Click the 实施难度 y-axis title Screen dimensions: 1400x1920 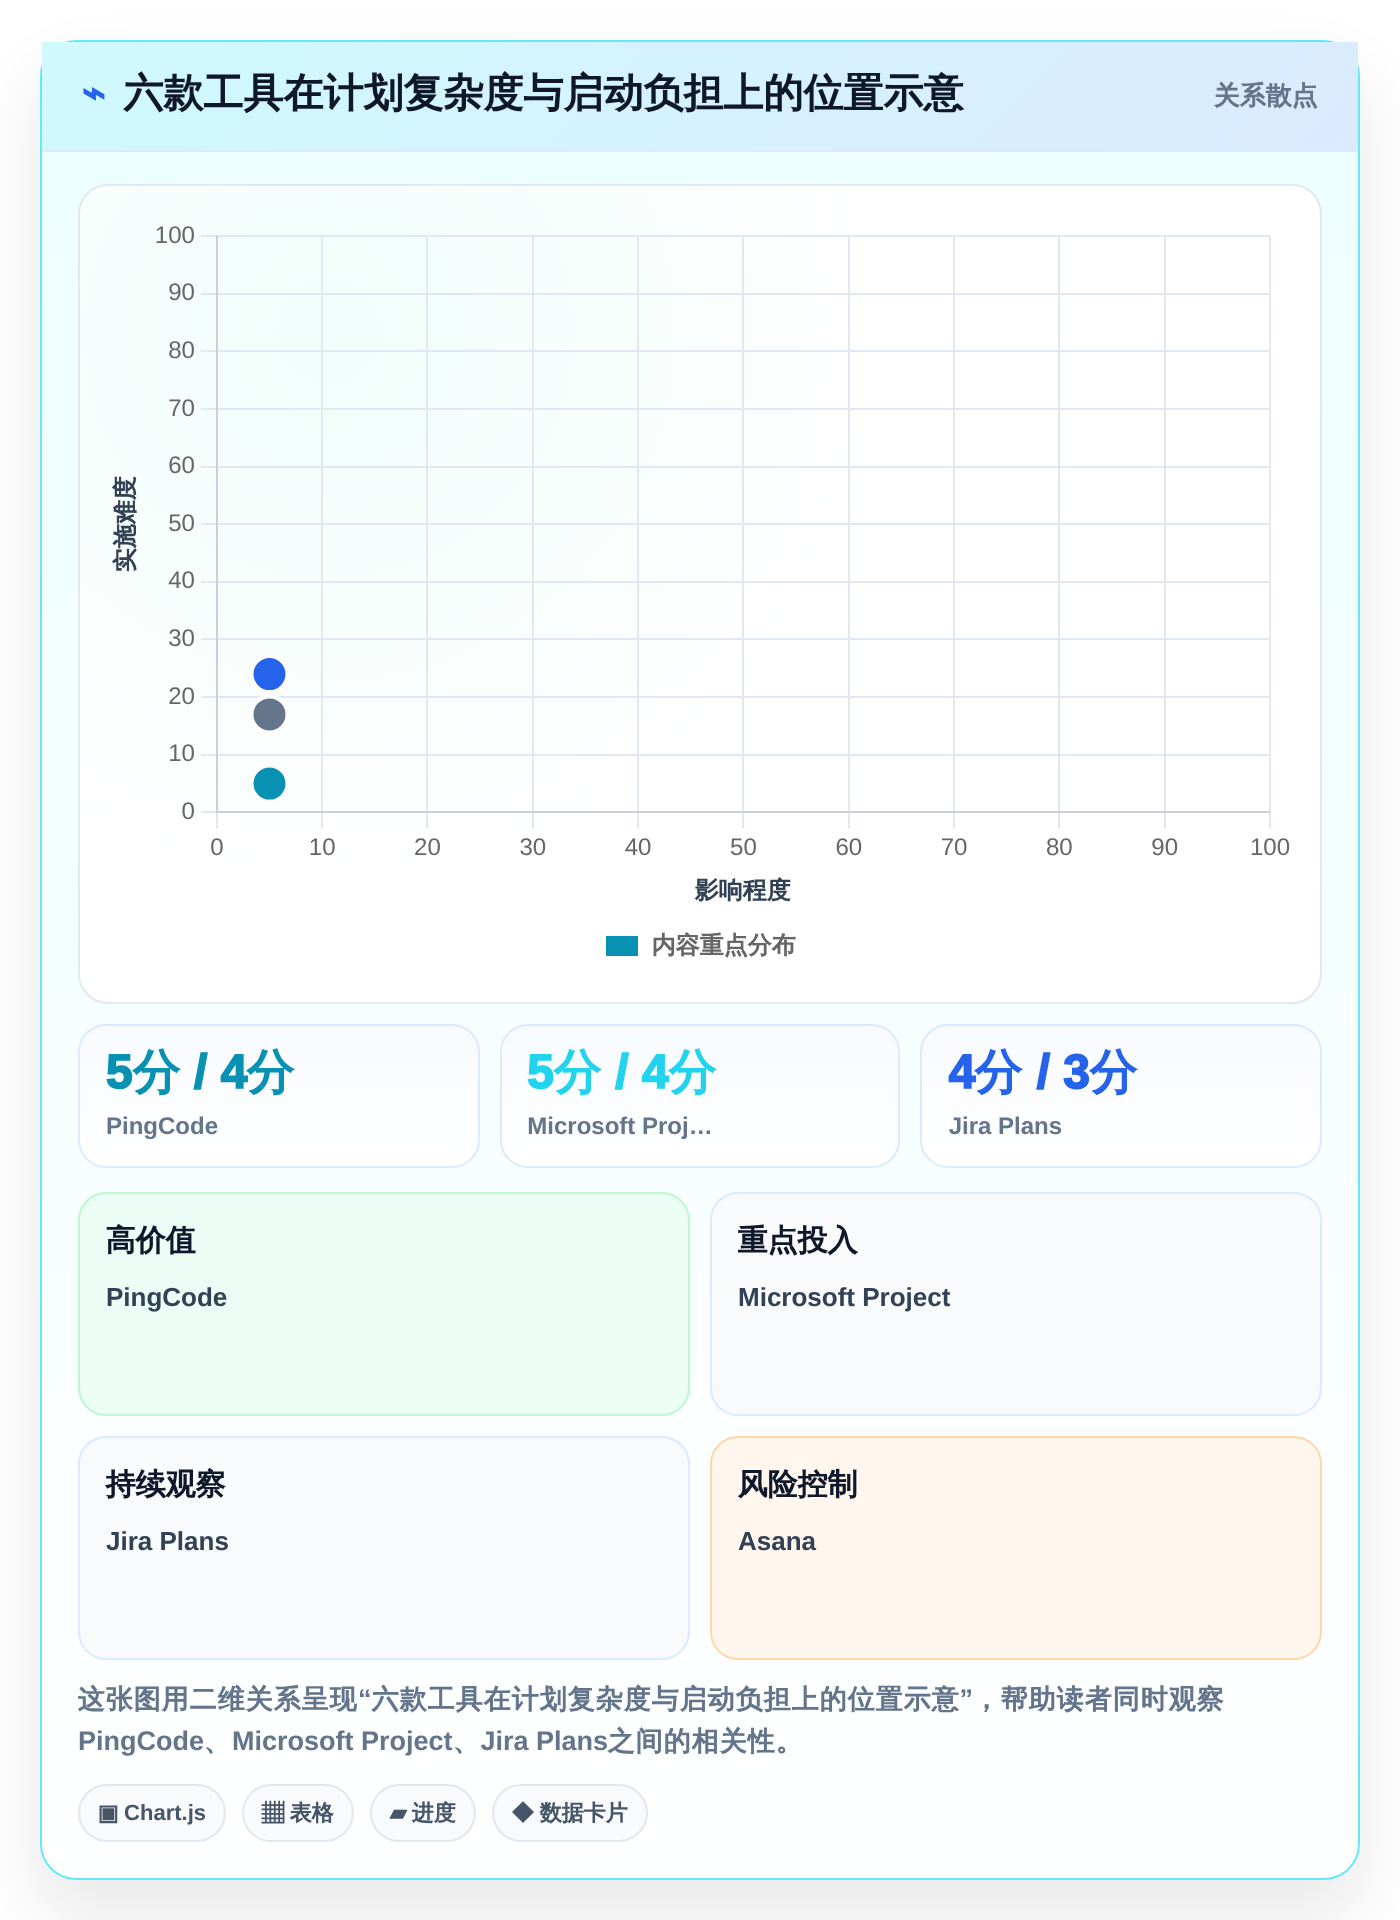[125, 524]
